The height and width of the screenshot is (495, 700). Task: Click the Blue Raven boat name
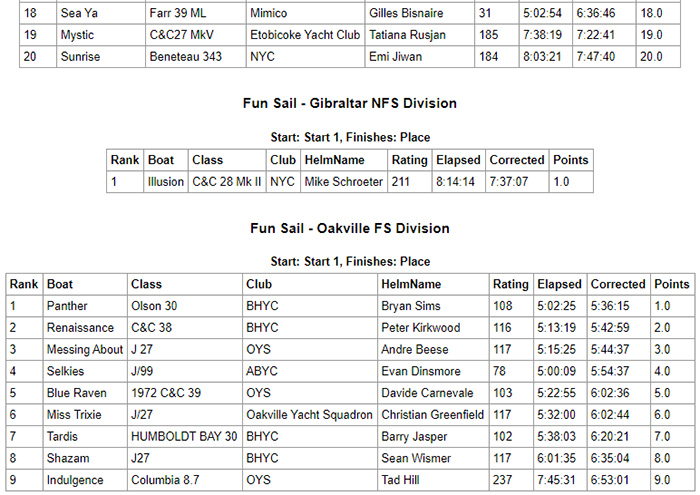76,393
